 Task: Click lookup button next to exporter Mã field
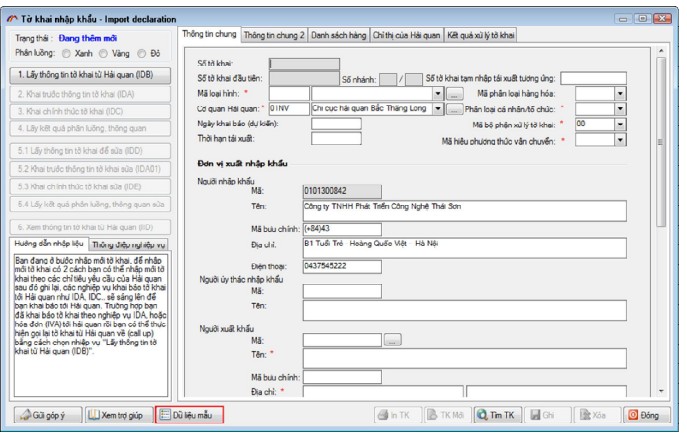click(x=392, y=341)
